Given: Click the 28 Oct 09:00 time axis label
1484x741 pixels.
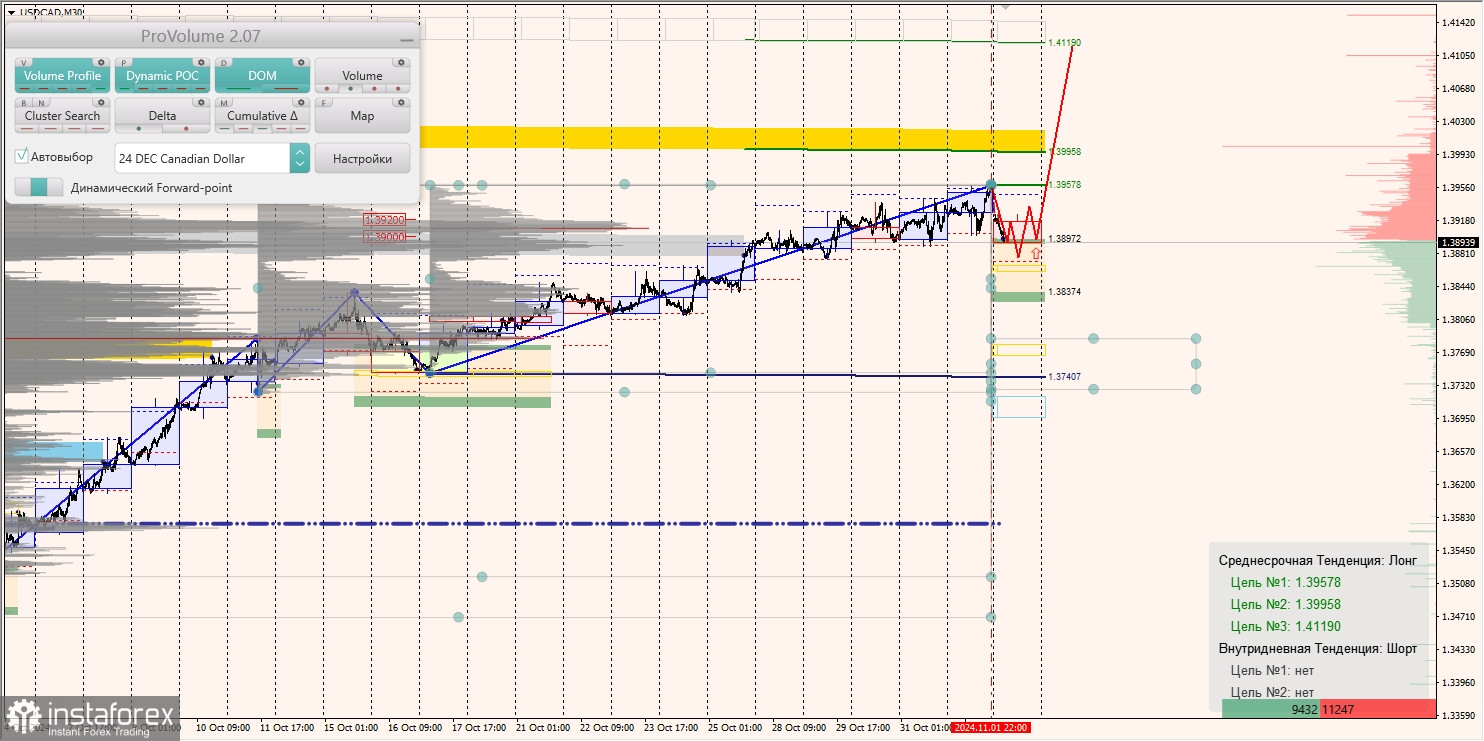Looking at the screenshot, I should coord(799,727).
